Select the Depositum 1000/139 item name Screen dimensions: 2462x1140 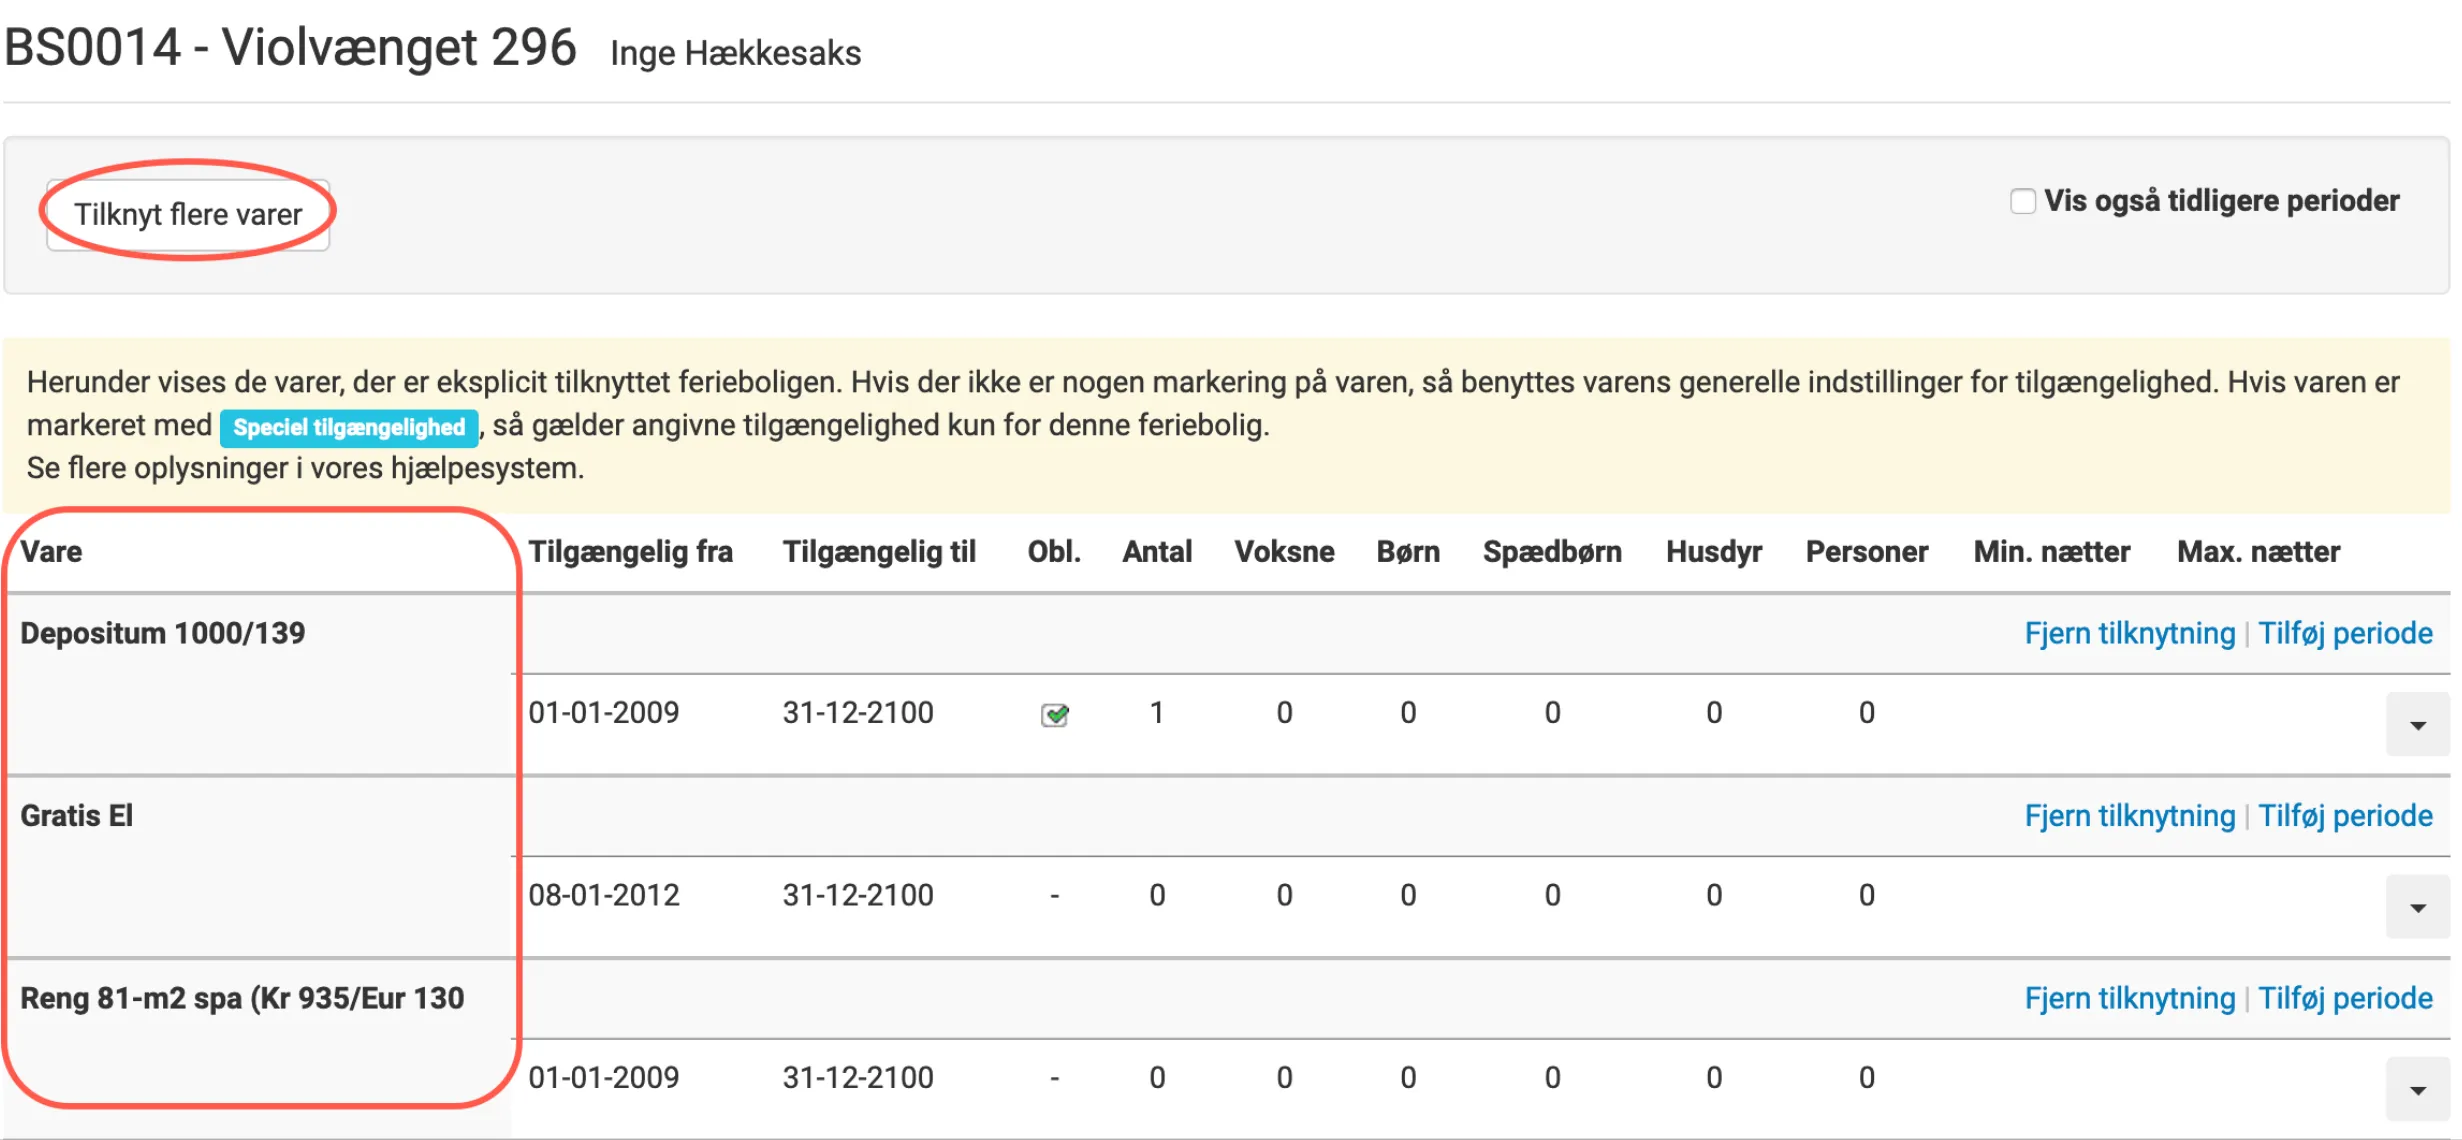163,633
